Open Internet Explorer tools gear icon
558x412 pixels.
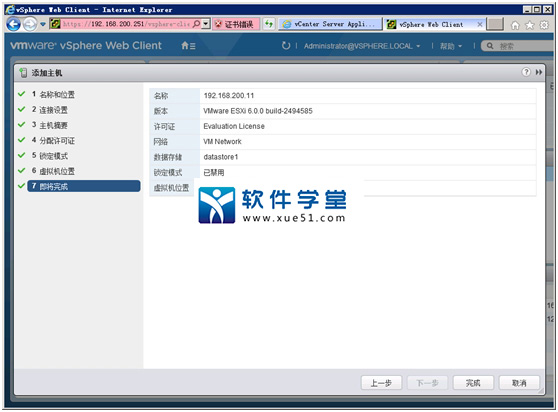544,25
